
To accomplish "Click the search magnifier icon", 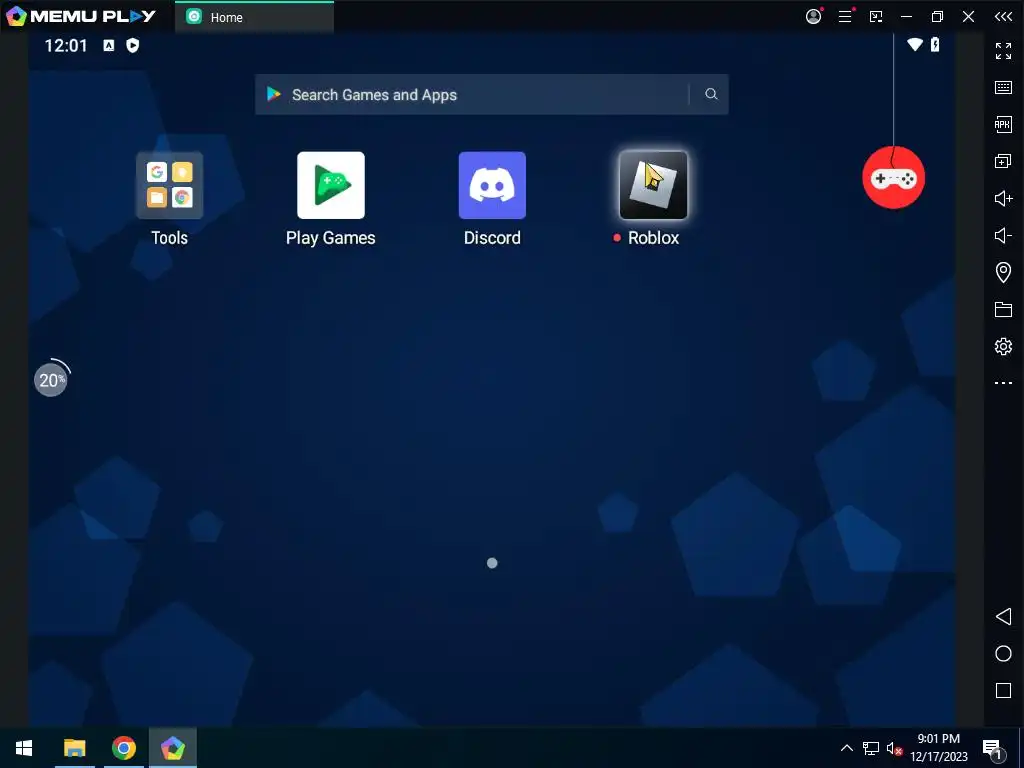I will pyautogui.click(x=711, y=94).
